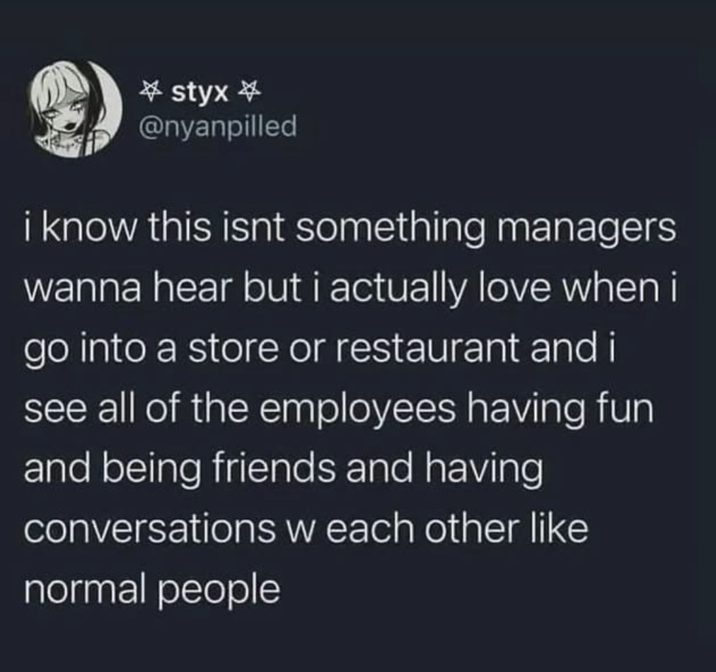This screenshot has height=672, width=716.
Task: Visit the @nyanpilled handle link
Action: 218,126
